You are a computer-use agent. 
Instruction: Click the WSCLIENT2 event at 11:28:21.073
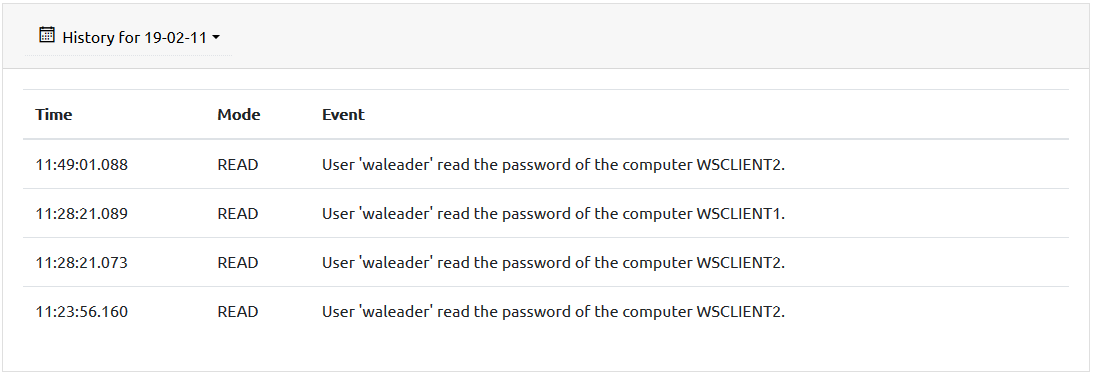pyautogui.click(x=554, y=263)
